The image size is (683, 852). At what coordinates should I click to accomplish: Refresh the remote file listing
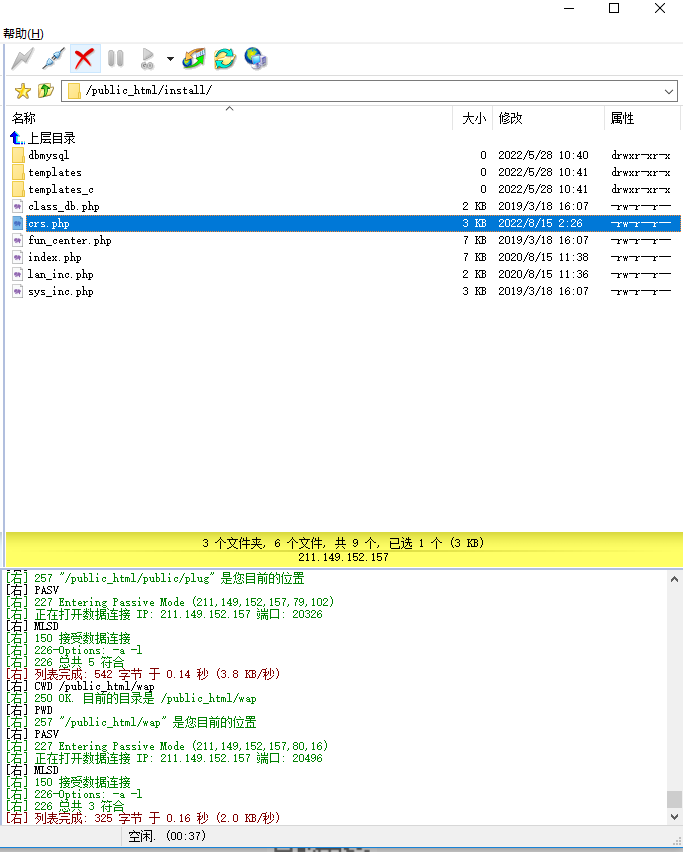tap(225, 59)
